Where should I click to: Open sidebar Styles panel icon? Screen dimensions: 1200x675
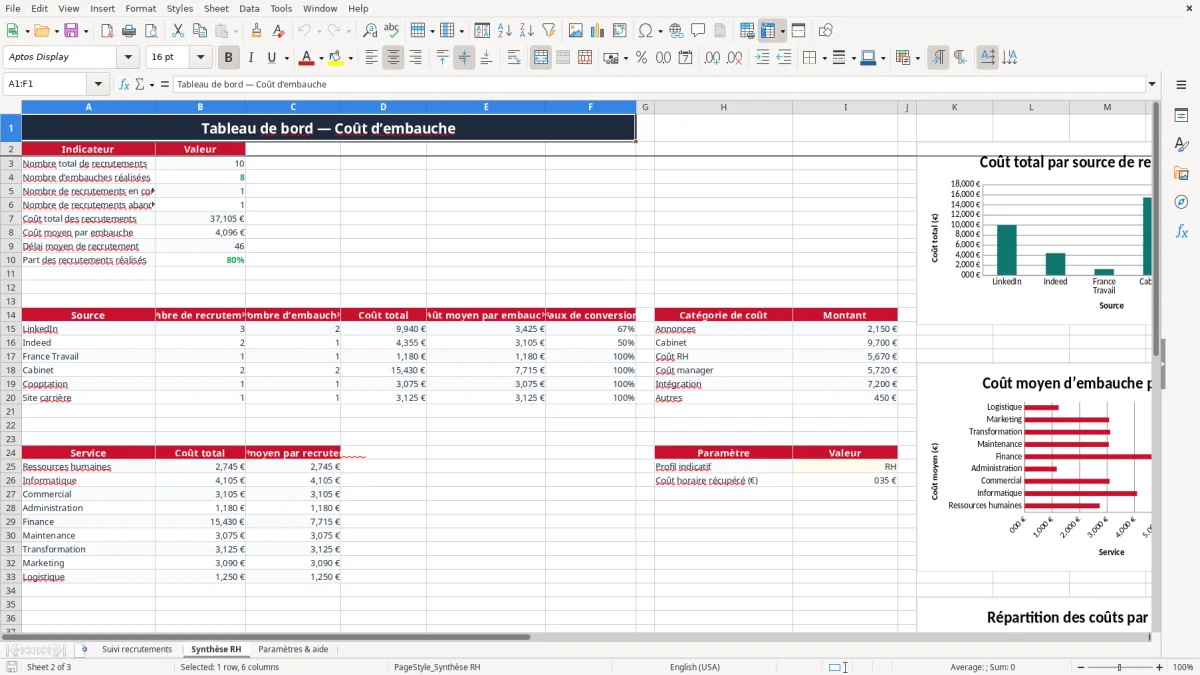(x=1181, y=145)
